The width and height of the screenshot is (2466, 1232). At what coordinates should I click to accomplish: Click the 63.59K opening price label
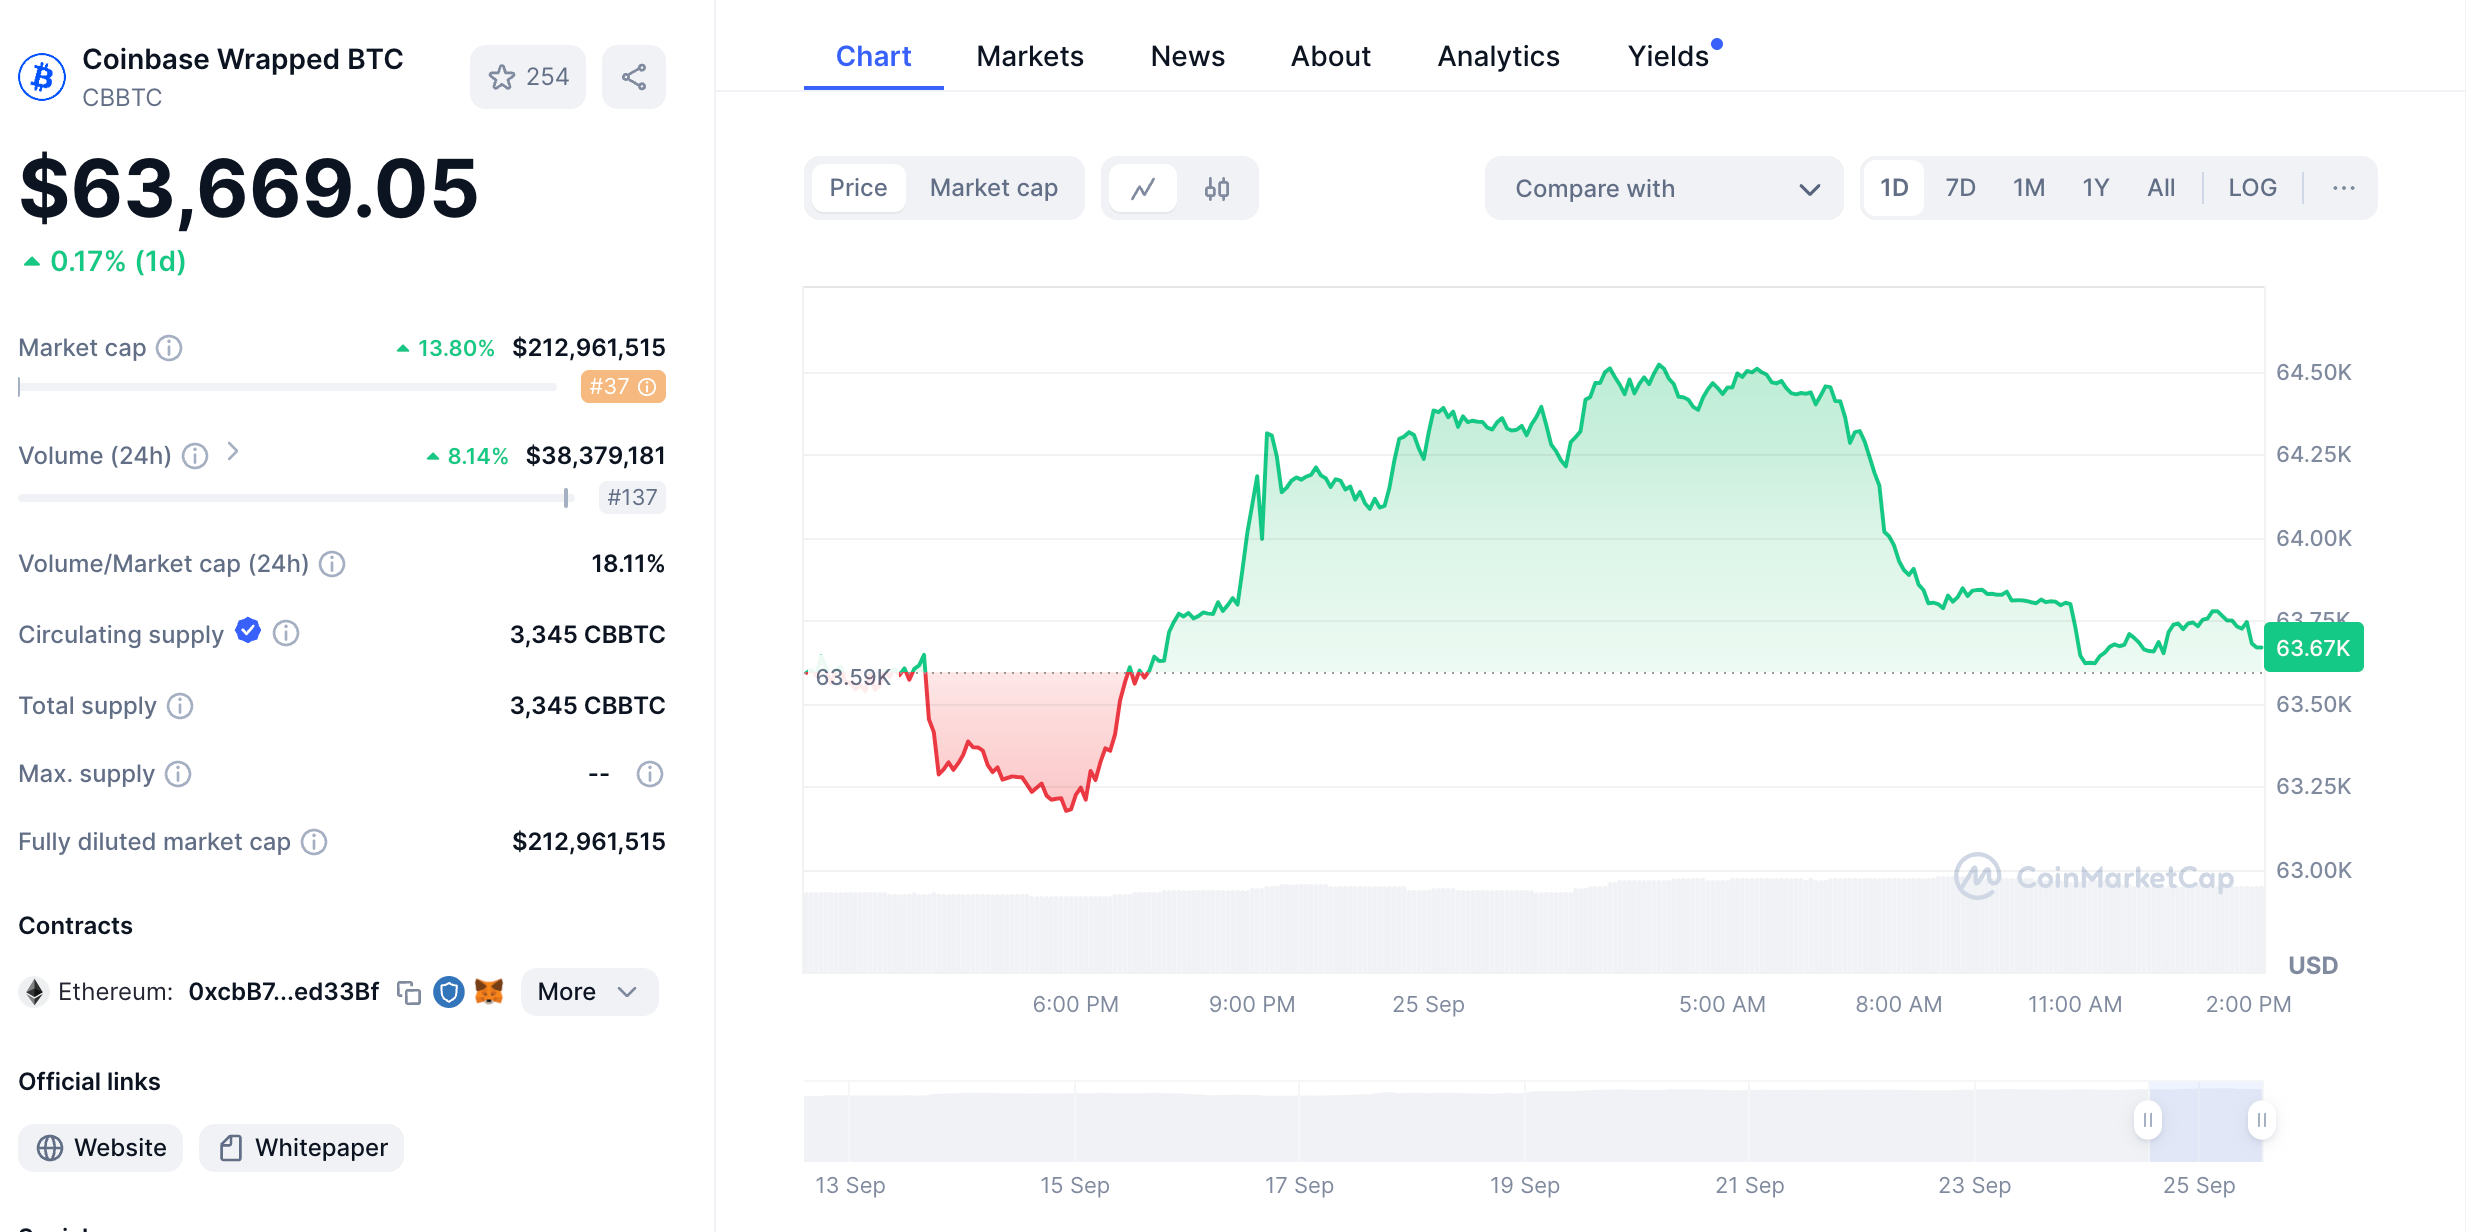point(853,678)
